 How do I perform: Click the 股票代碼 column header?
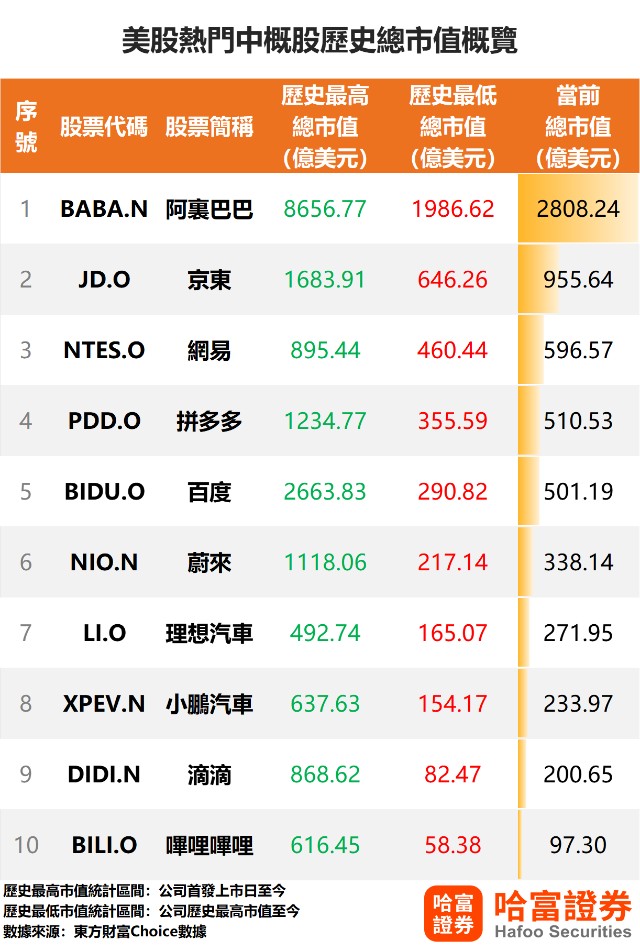pyautogui.click(x=104, y=127)
